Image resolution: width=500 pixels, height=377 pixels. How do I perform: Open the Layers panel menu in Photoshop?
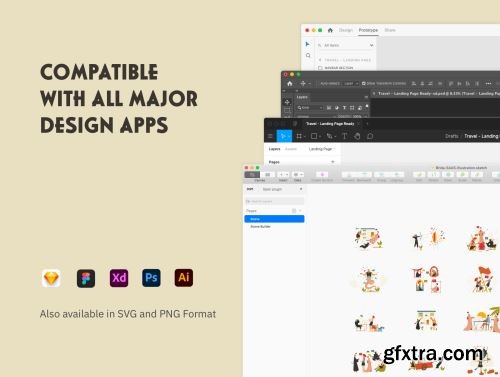click(x=366, y=97)
